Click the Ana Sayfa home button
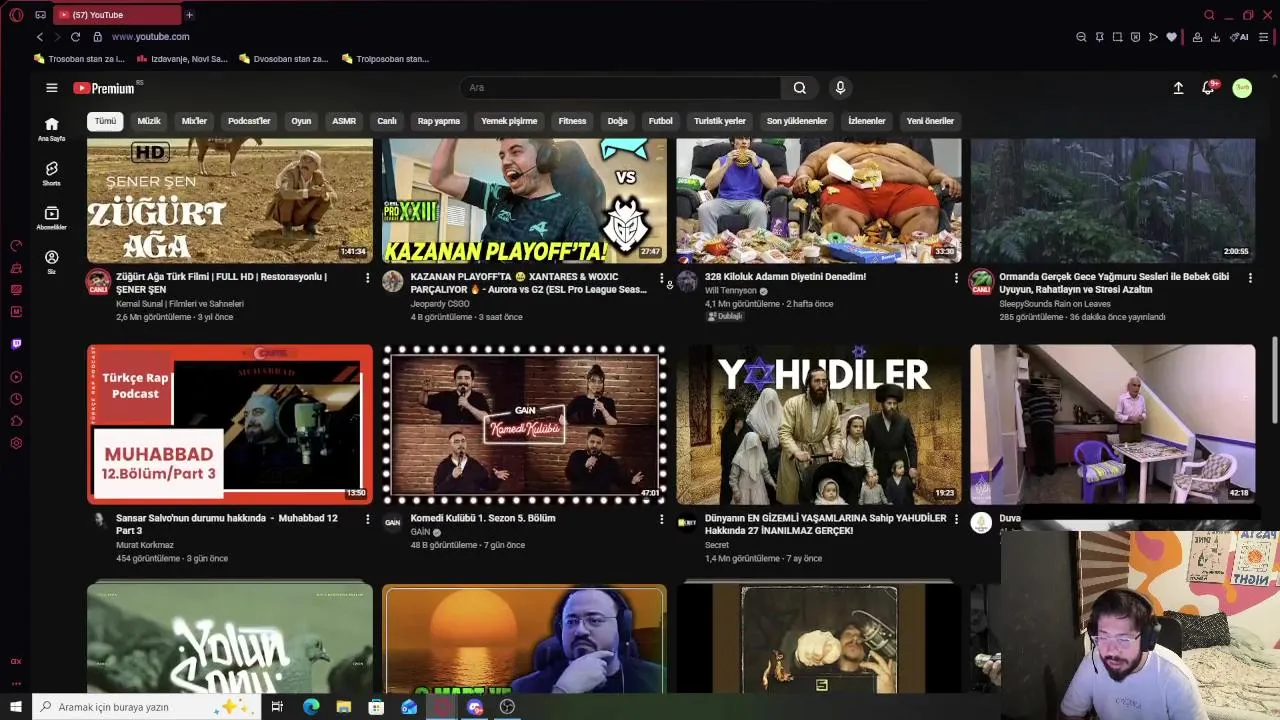Image resolution: width=1280 pixels, height=720 pixels. (52, 129)
